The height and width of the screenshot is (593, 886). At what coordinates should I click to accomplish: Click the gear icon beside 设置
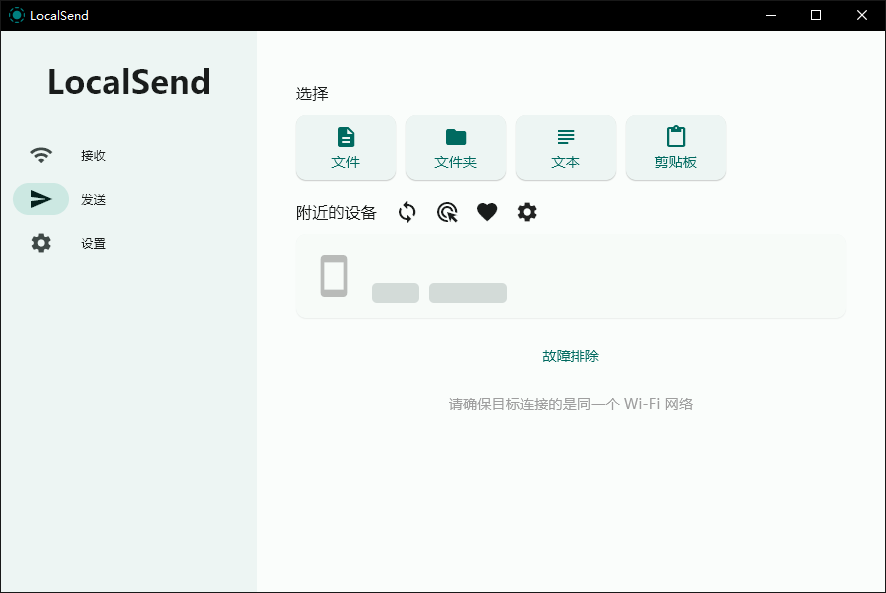click(41, 243)
